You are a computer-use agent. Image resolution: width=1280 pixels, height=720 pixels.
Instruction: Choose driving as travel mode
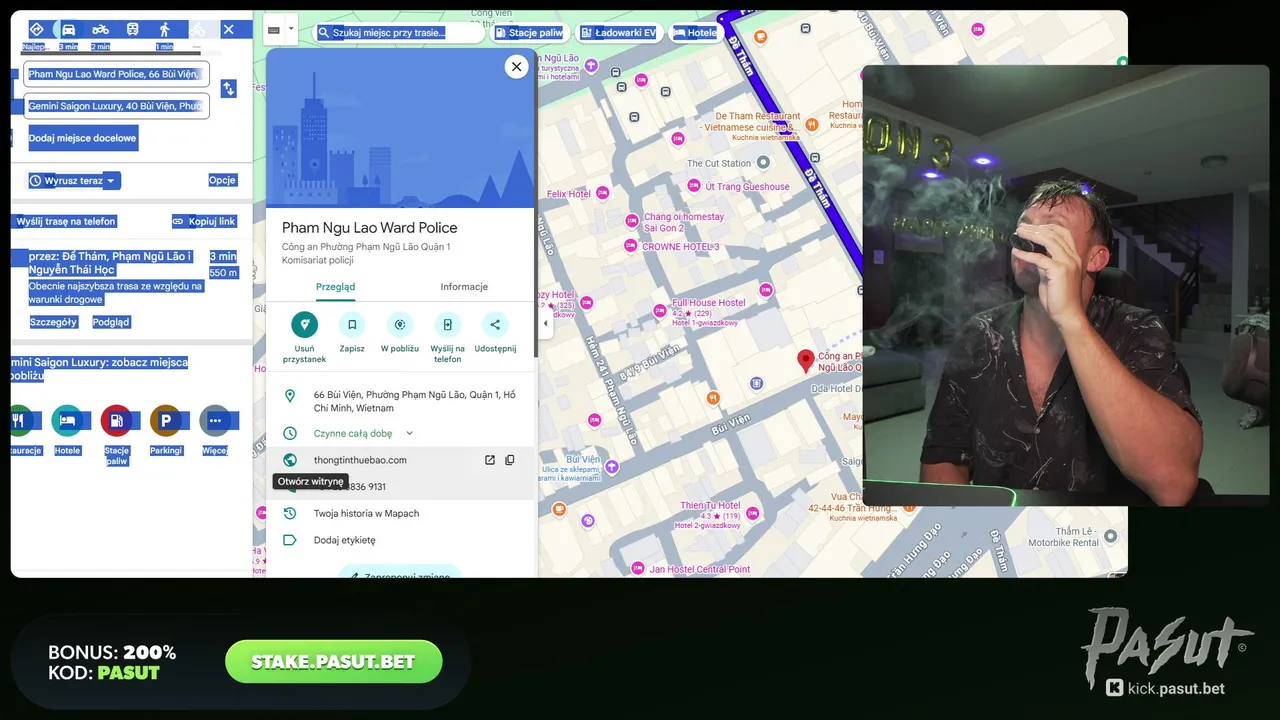click(68, 29)
